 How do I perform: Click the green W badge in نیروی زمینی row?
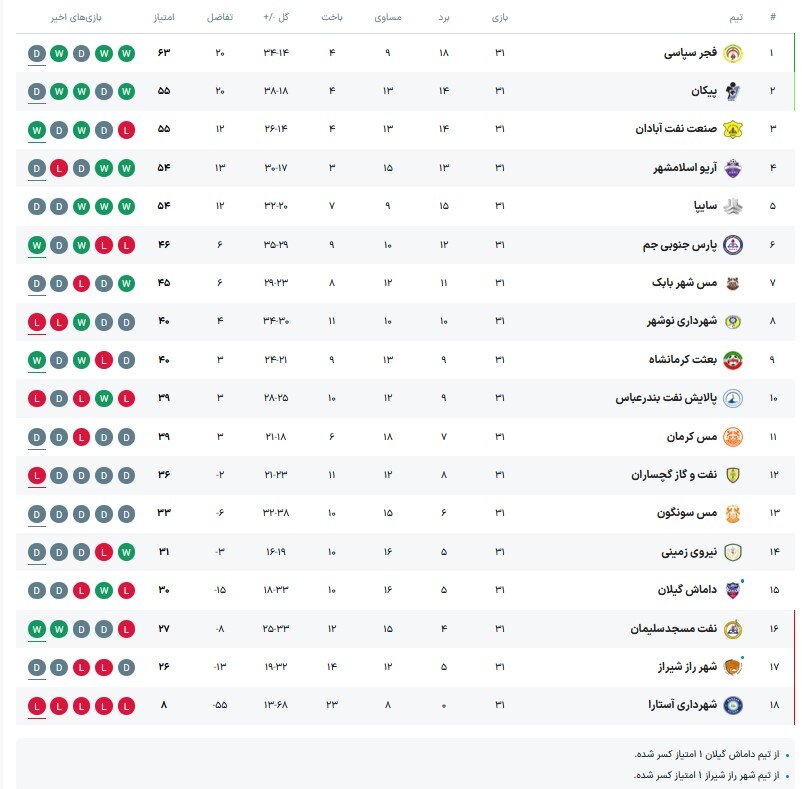pyautogui.click(x=126, y=551)
